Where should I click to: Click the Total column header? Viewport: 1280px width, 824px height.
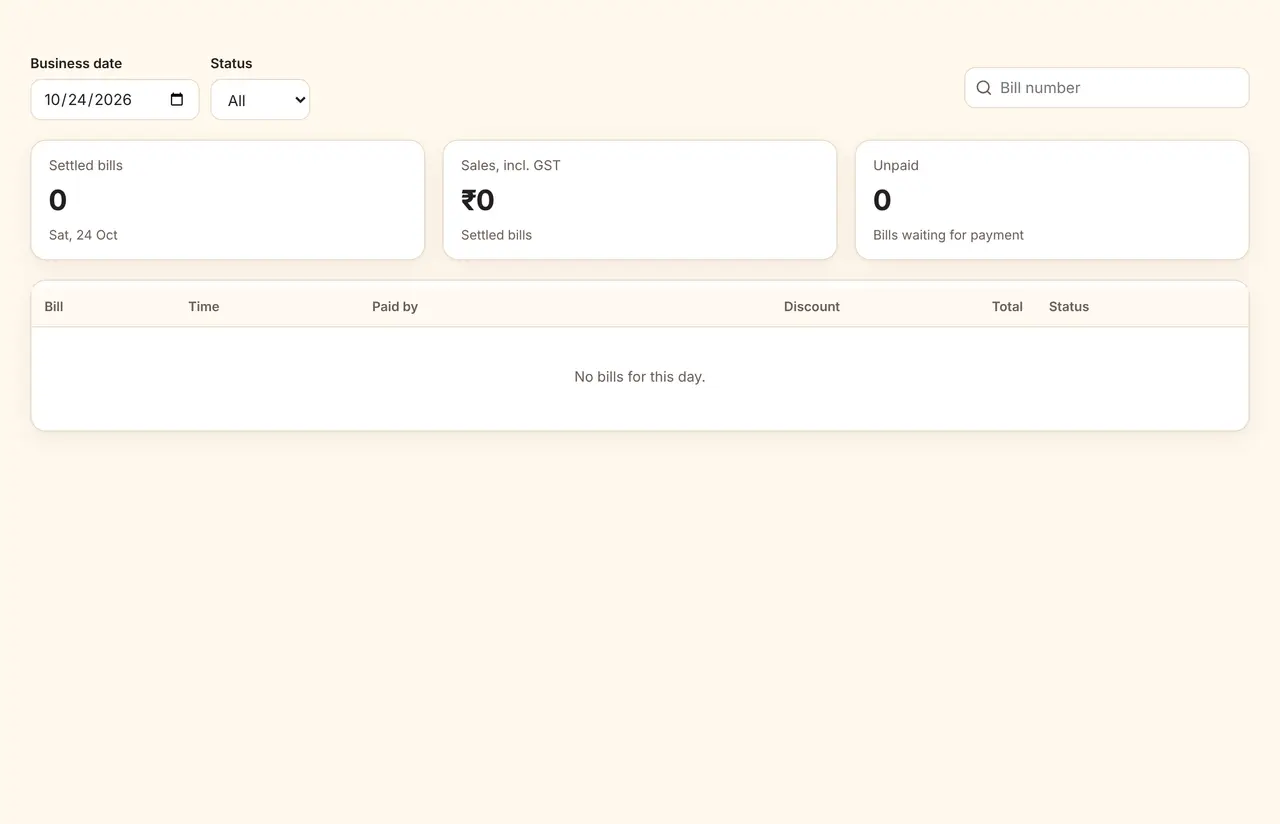(1007, 307)
